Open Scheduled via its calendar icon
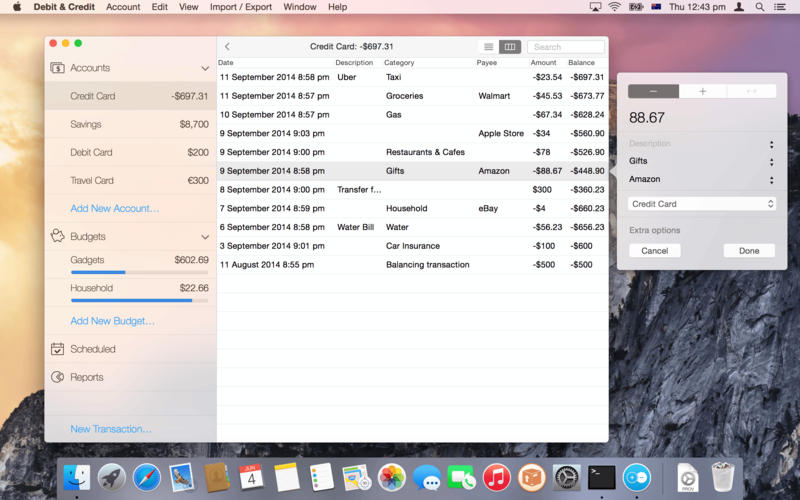Image resolution: width=800 pixels, height=500 pixels. coord(58,349)
